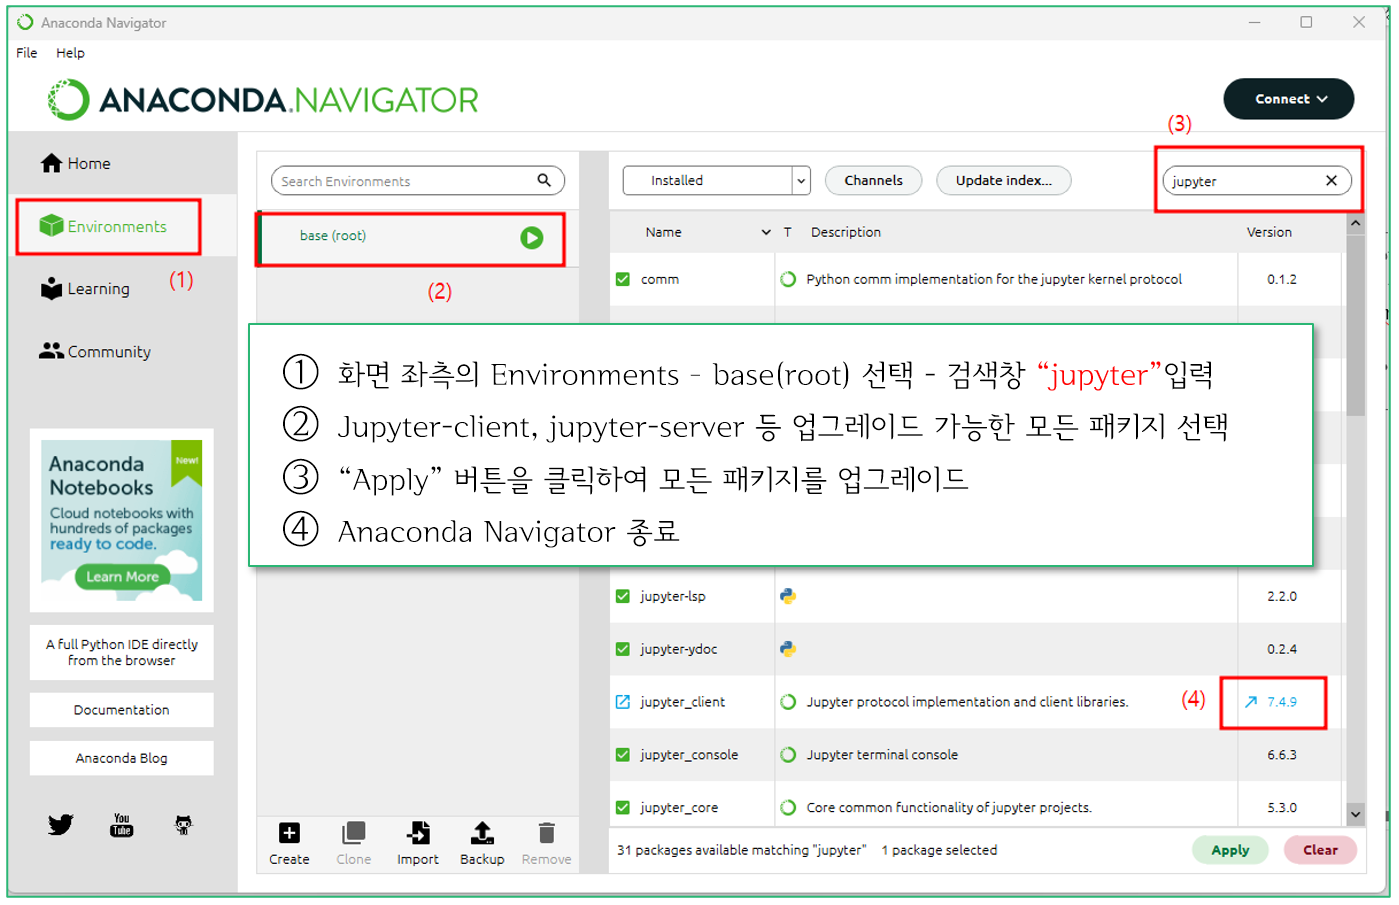Click the search magnifier icon in Search Environments
1399x905 pixels.
click(x=544, y=180)
